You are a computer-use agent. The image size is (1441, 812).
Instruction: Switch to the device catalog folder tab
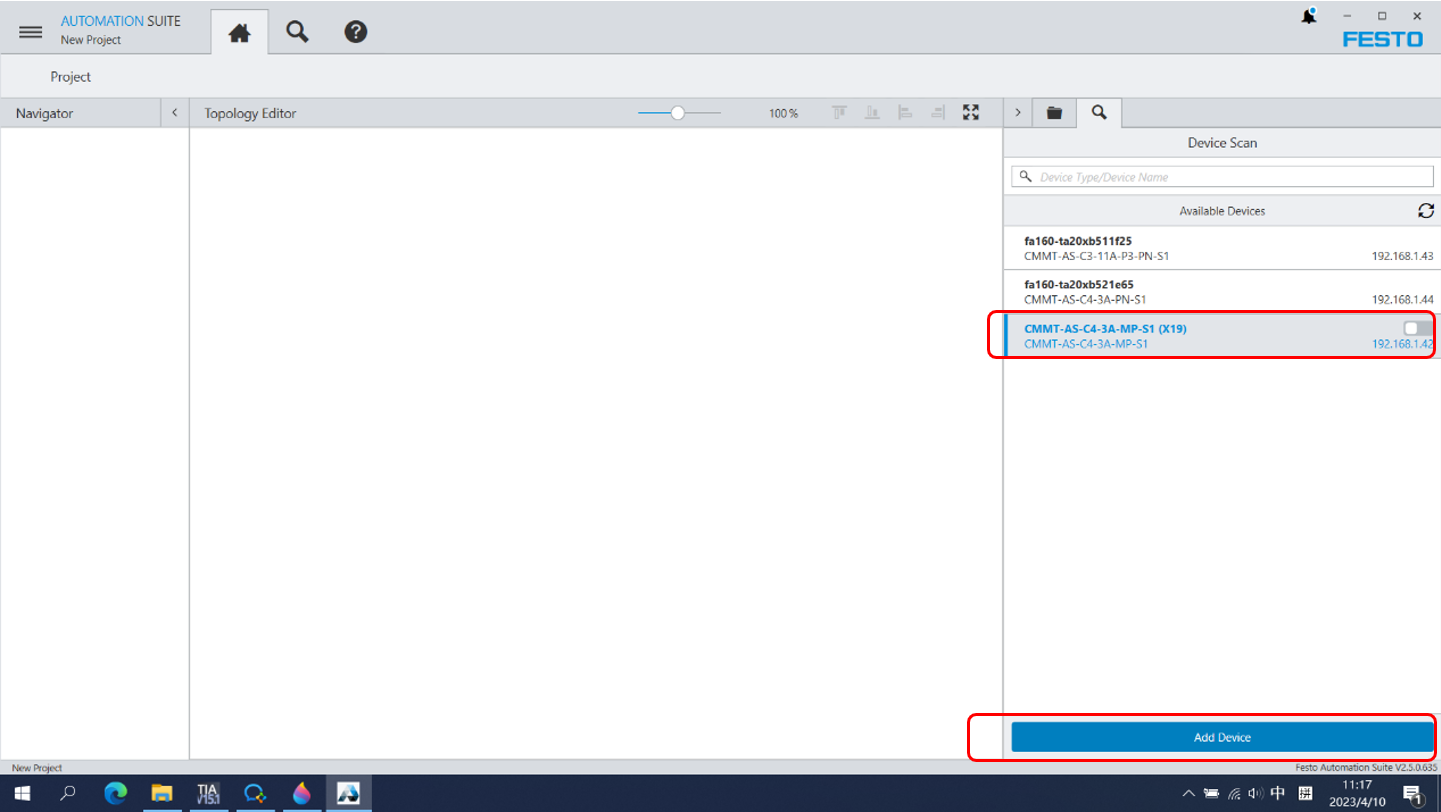coord(1054,113)
